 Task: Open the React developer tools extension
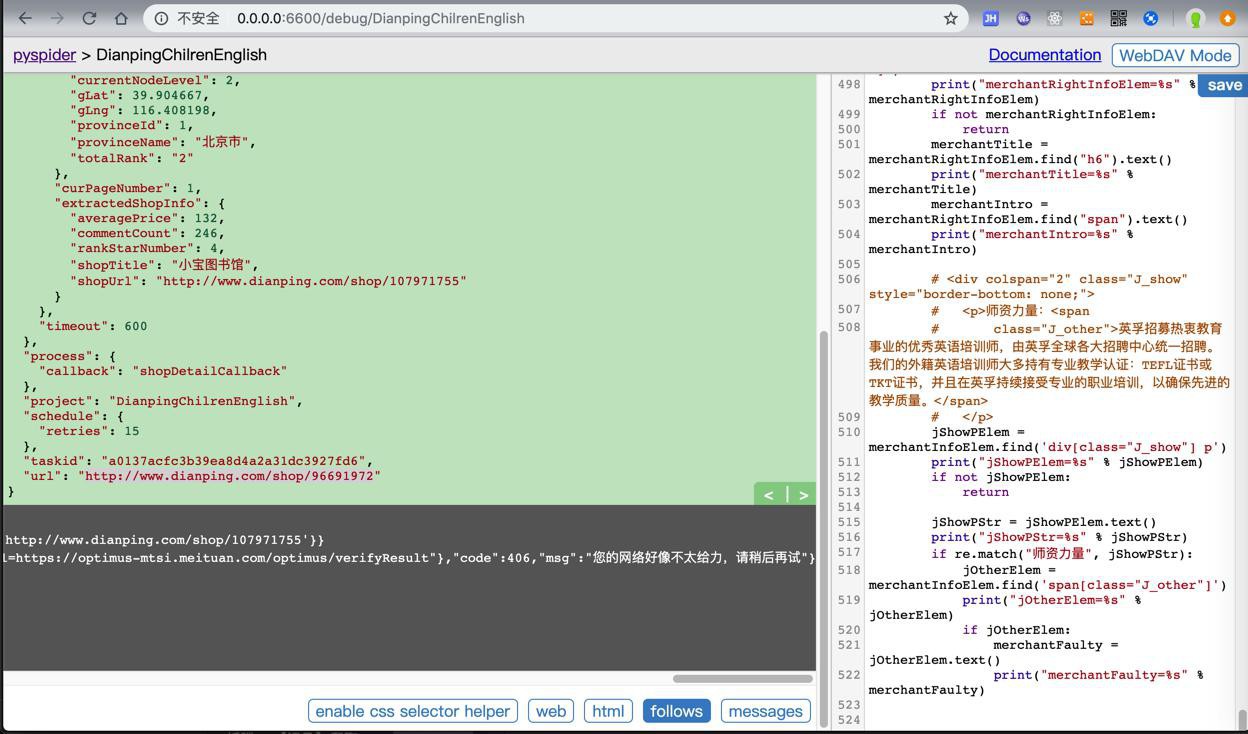1055,18
